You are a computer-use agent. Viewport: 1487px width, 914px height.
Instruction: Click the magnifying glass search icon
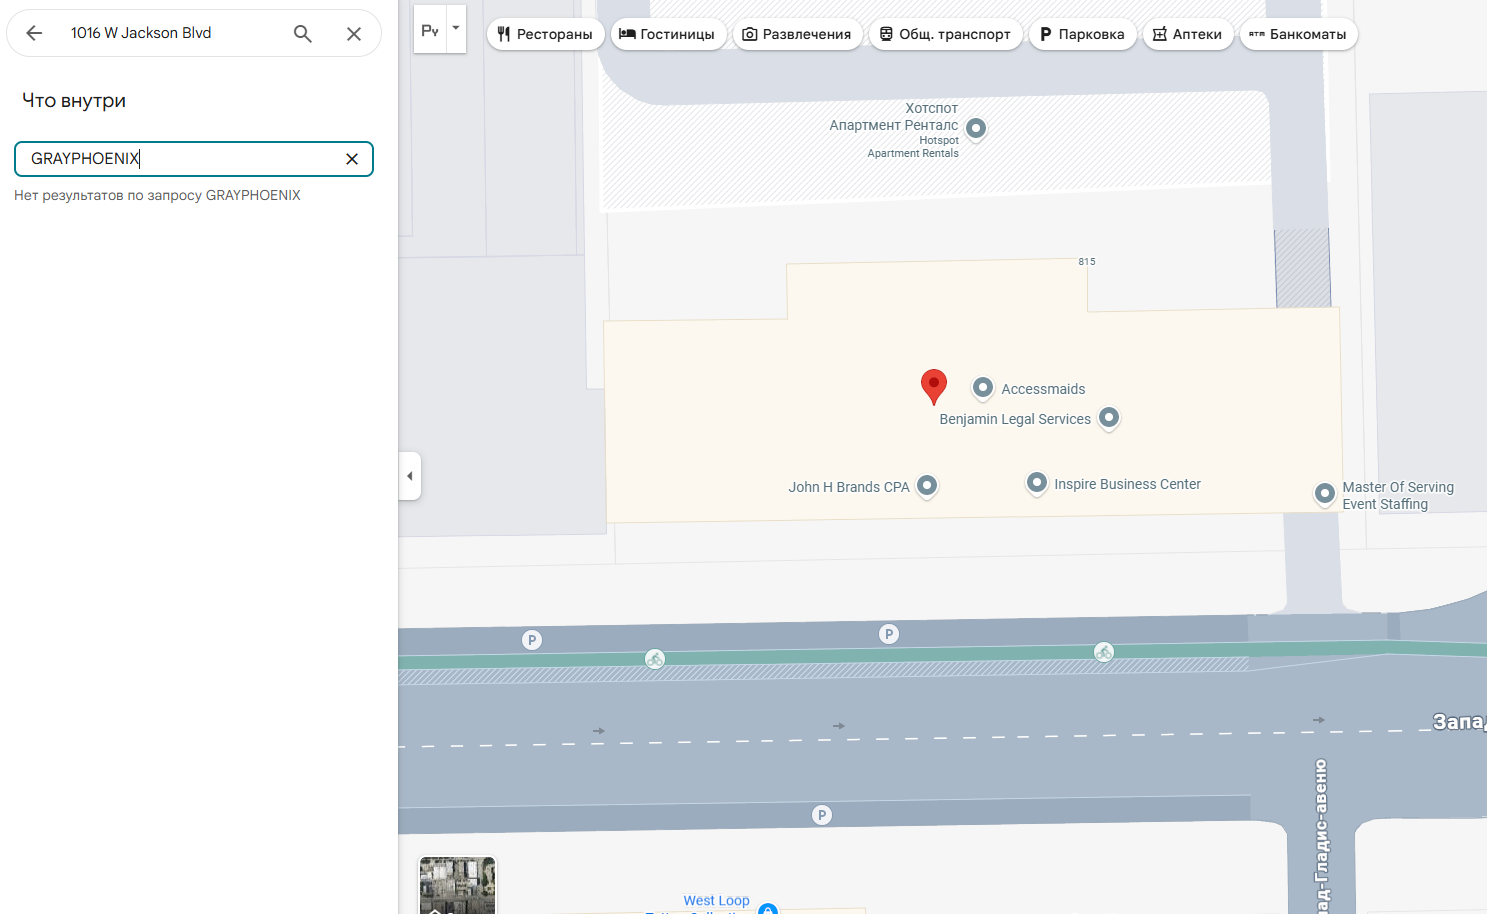coord(302,33)
